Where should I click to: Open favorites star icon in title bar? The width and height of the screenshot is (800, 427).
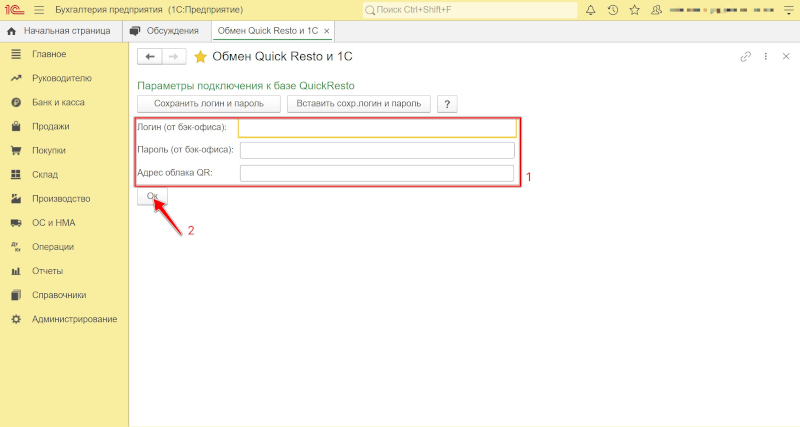point(635,10)
